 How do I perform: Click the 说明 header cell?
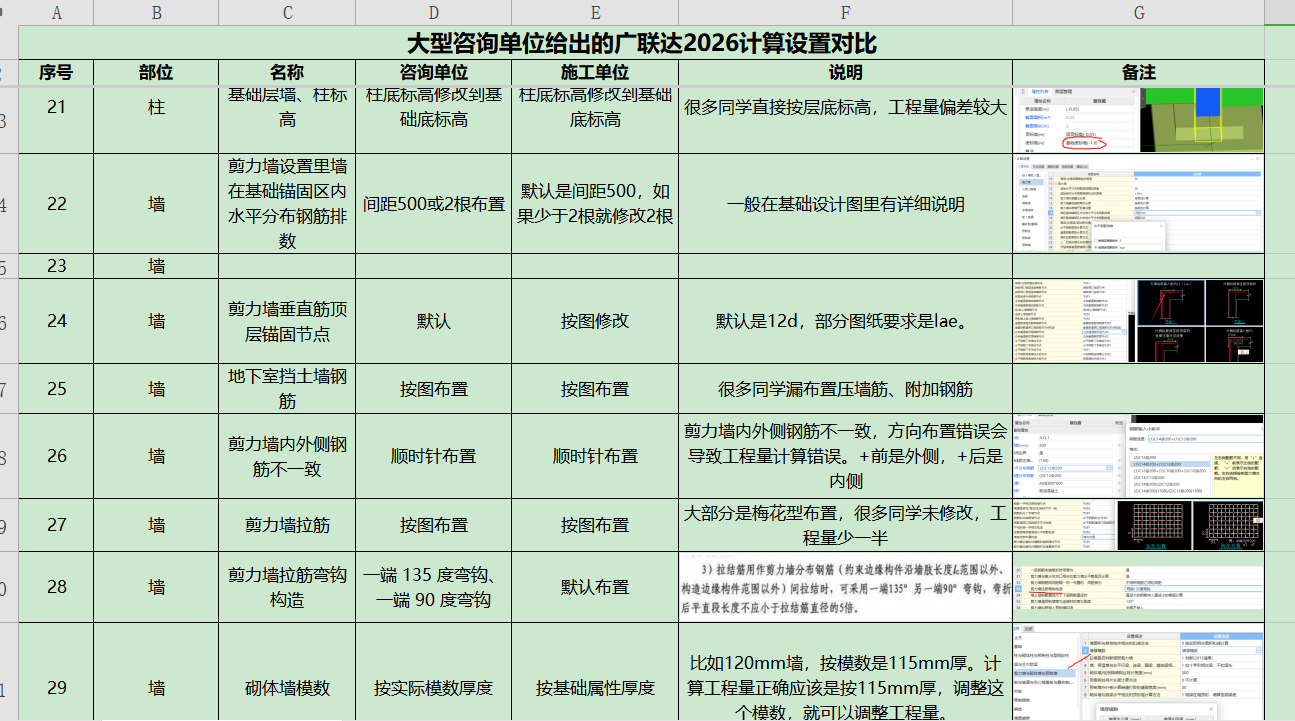tap(845, 73)
